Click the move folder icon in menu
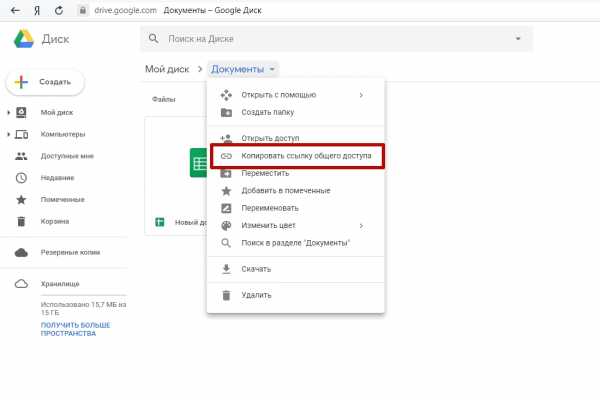 226,173
